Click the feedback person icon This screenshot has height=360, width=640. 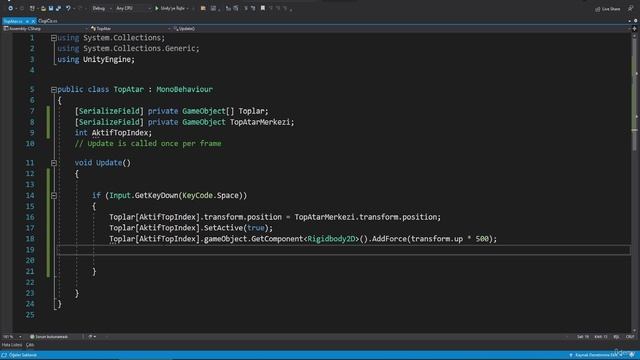coord(631,9)
